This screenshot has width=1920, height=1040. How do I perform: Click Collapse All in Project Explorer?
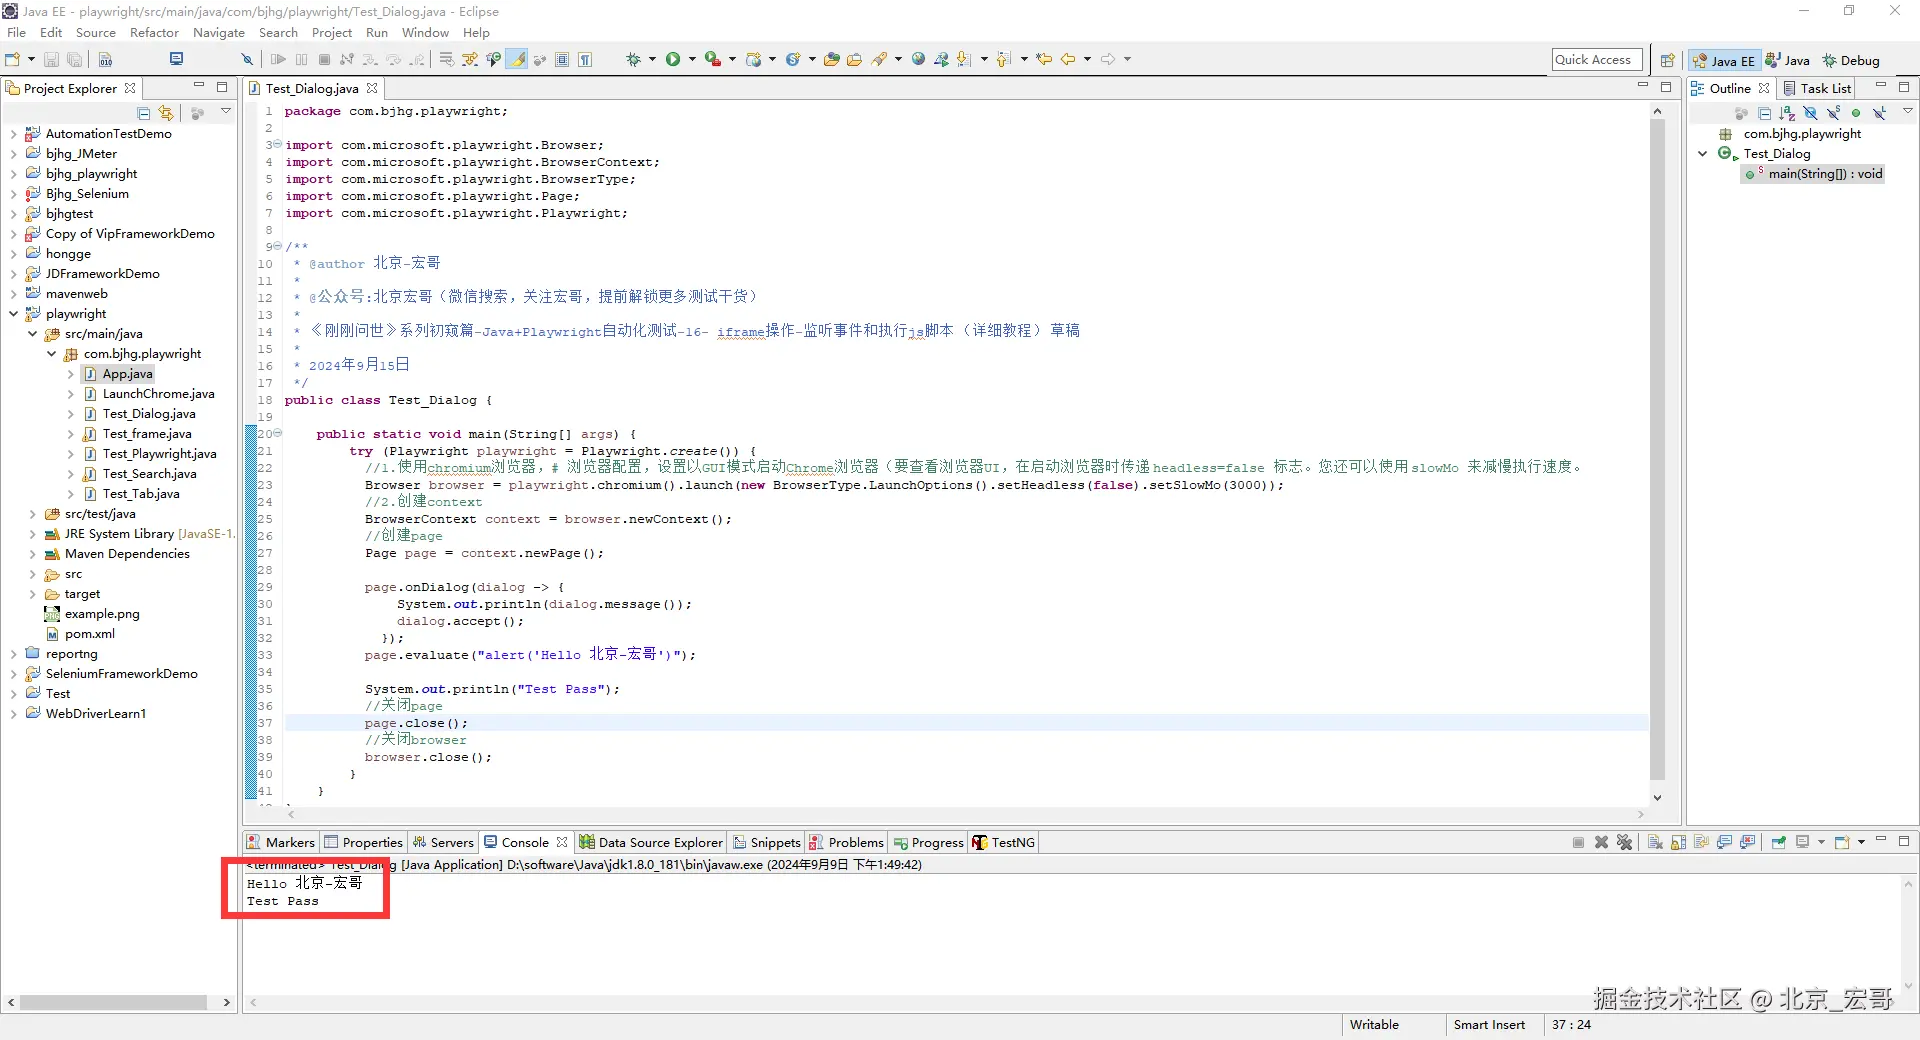144,113
